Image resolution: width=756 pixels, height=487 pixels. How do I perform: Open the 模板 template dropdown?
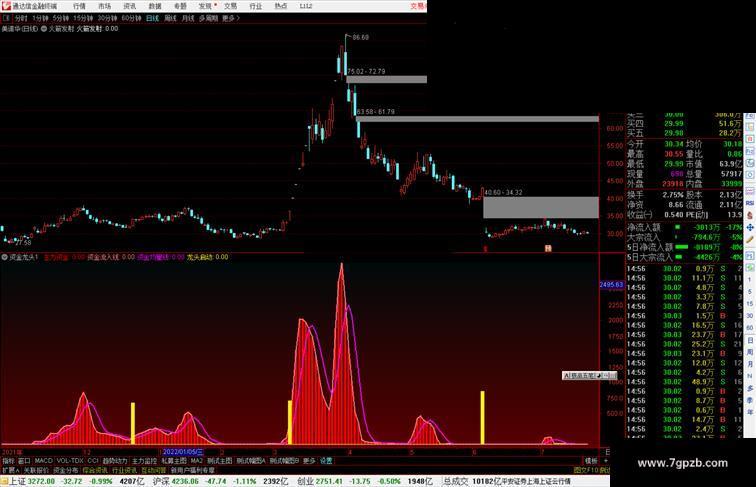(591, 461)
